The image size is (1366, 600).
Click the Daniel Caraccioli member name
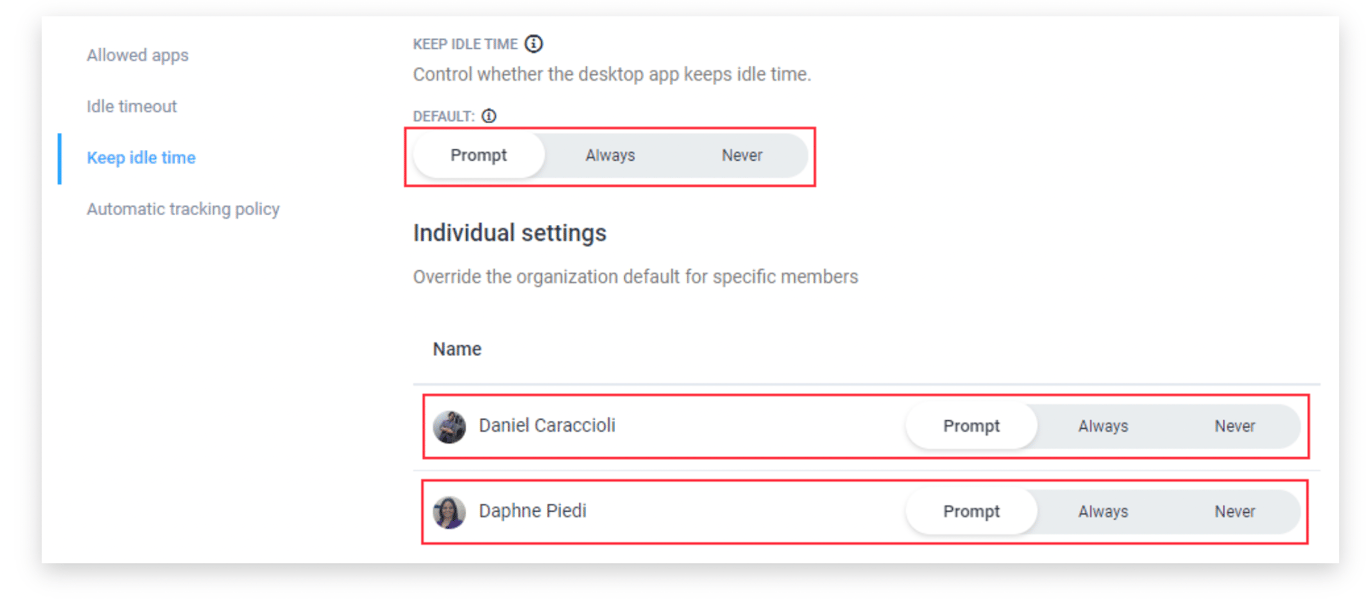coord(547,426)
